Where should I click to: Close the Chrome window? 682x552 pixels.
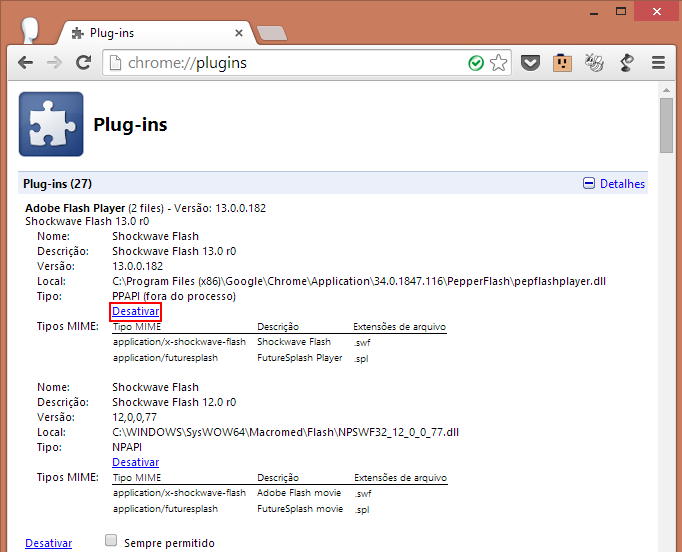[657, 11]
